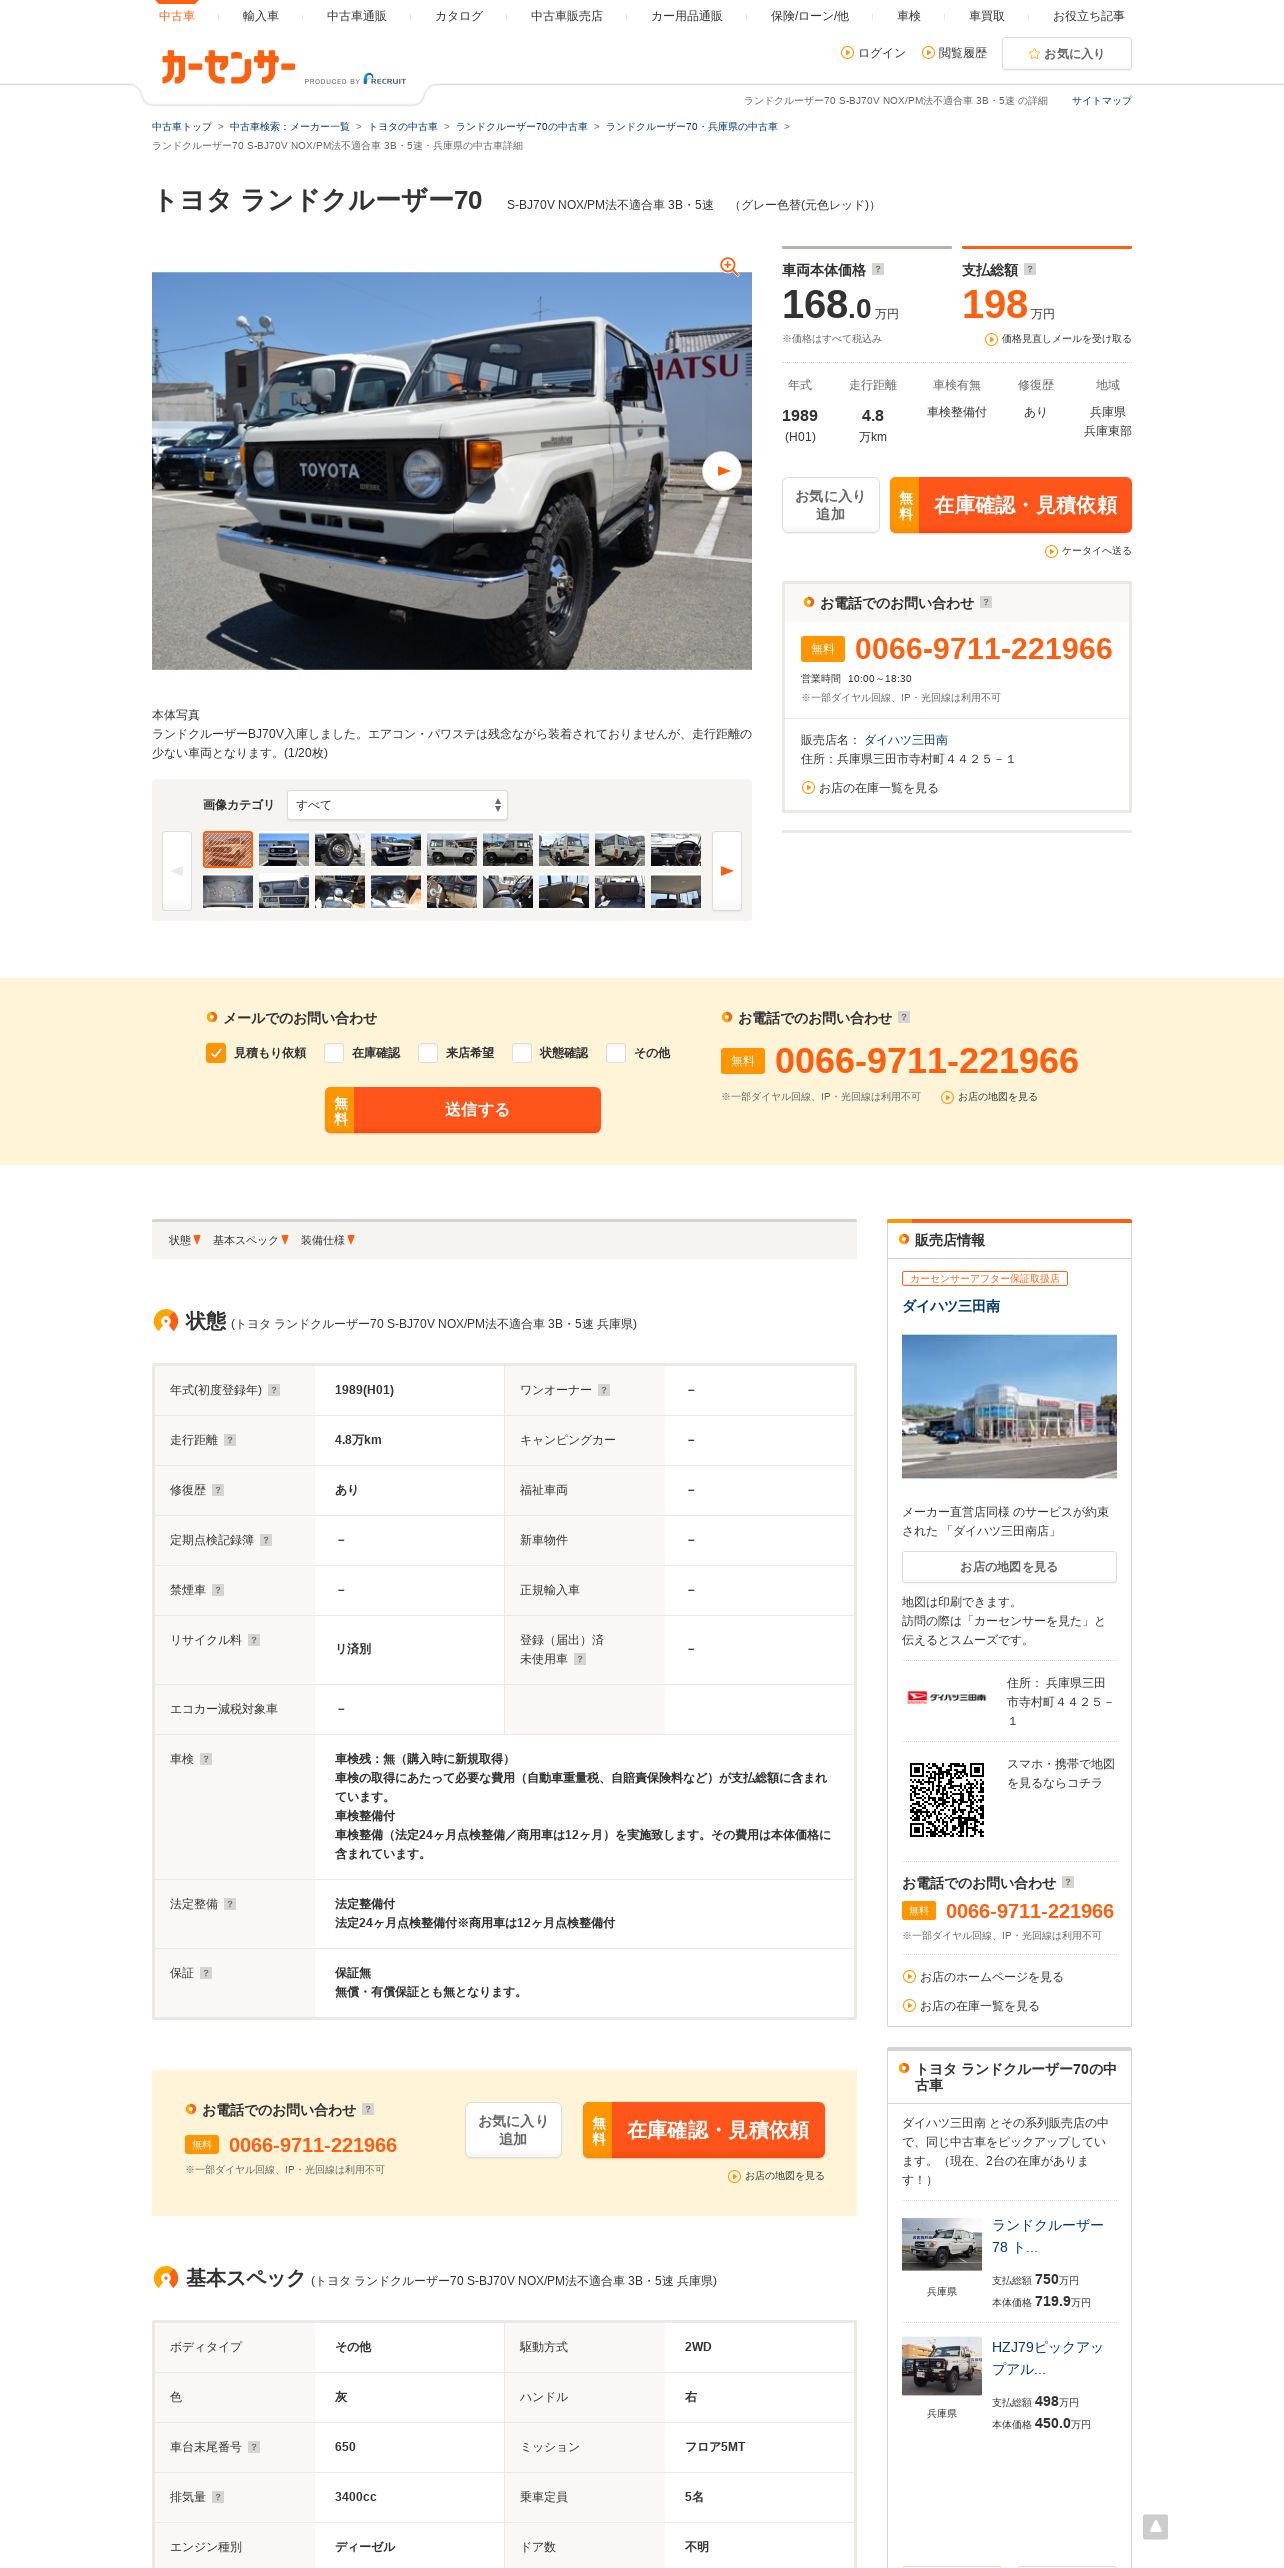This screenshot has height=2568, width=1284.
Task: Click ケータイへ送る link
Action: click(1088, 551)
